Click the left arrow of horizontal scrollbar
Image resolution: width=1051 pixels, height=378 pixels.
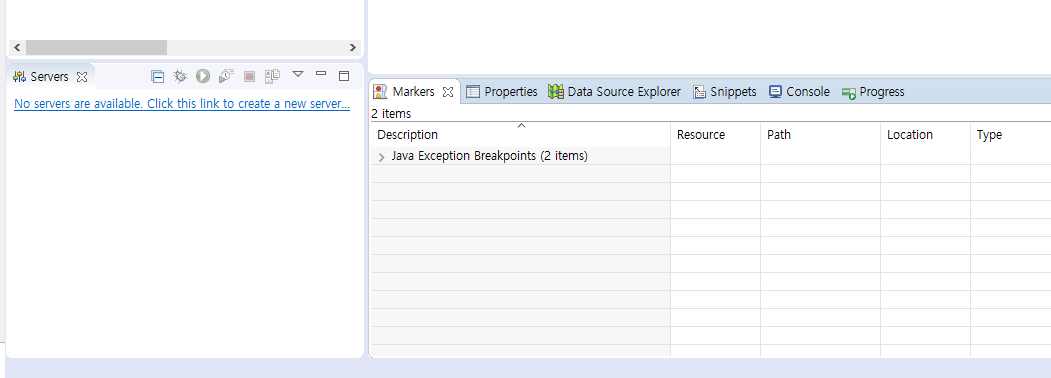(17, 48)
